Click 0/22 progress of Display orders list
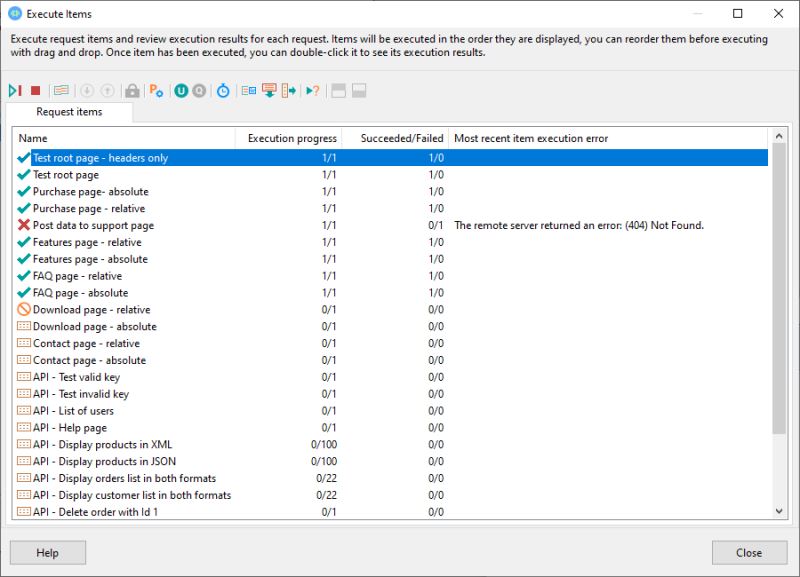 pos(327,478)
